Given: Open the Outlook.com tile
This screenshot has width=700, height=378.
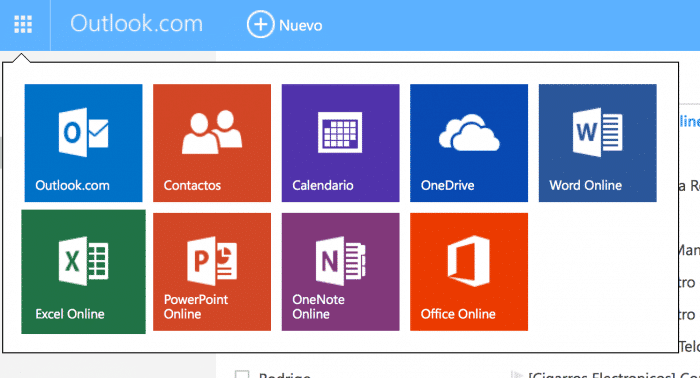Looking at the screenshot, I should pyautogui.click(x=83, y=143).
